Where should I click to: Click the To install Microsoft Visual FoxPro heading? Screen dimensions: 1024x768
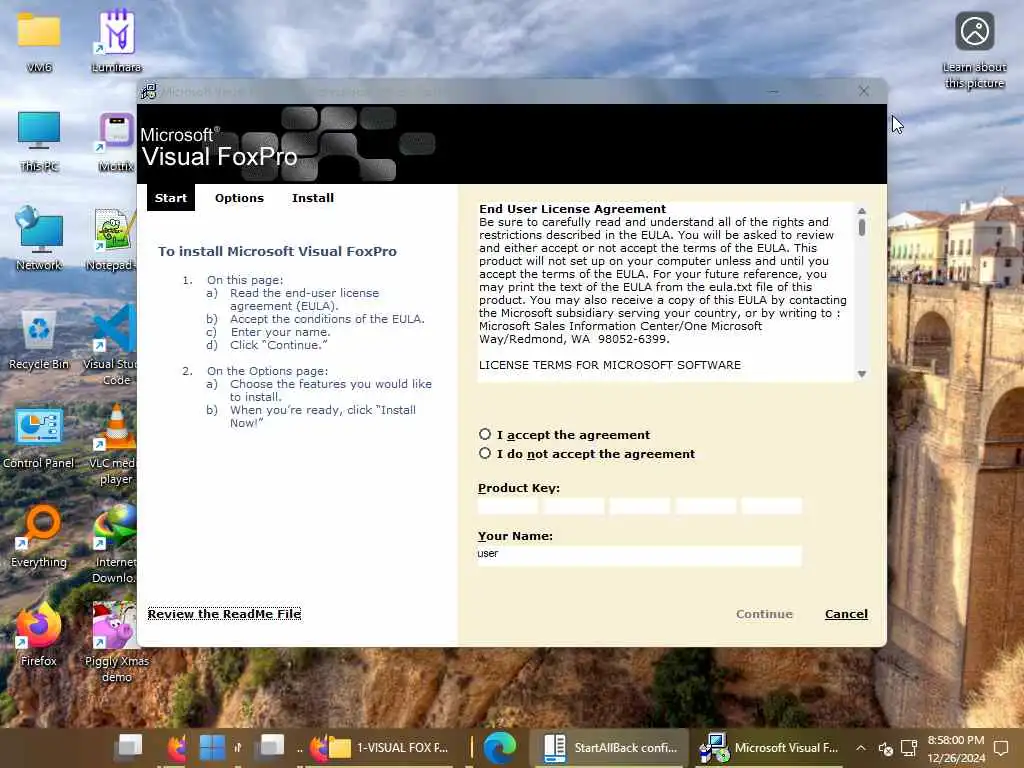(277, 251)
